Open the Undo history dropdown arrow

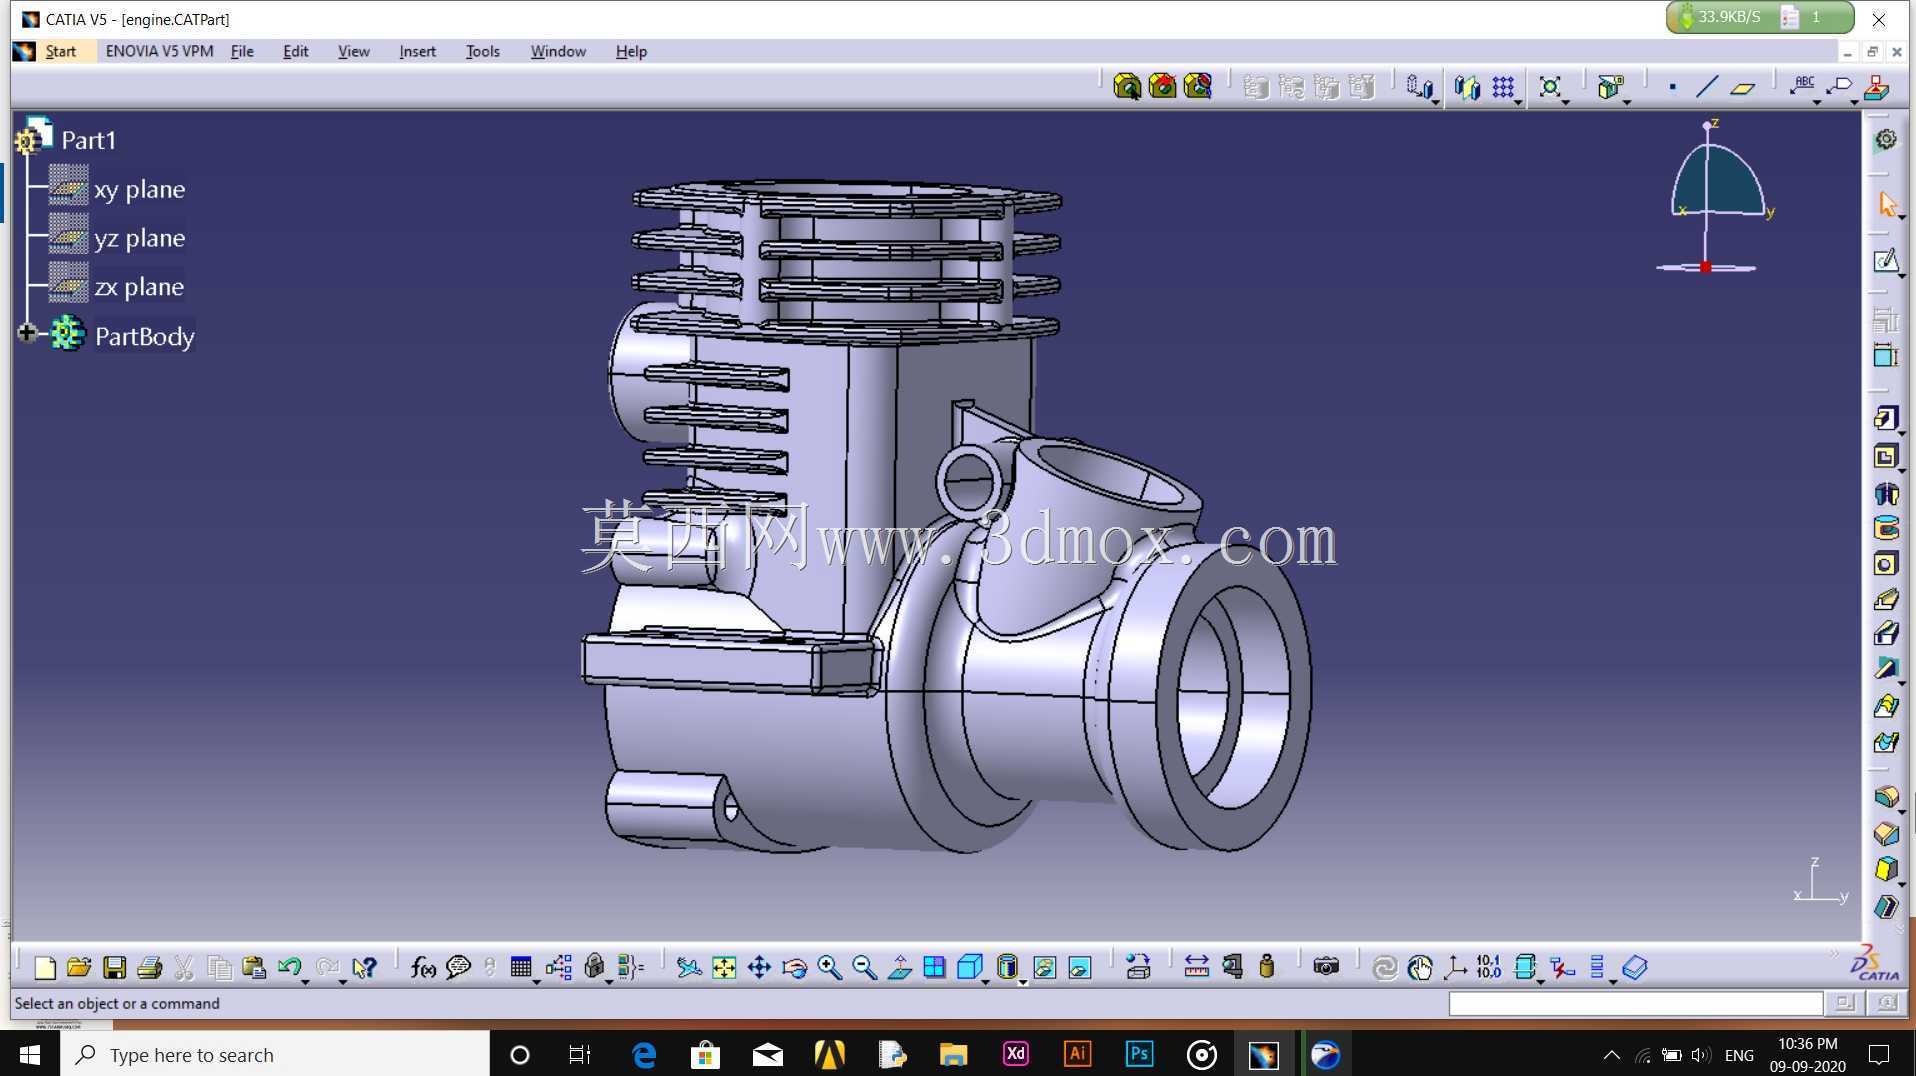point(305,981)
